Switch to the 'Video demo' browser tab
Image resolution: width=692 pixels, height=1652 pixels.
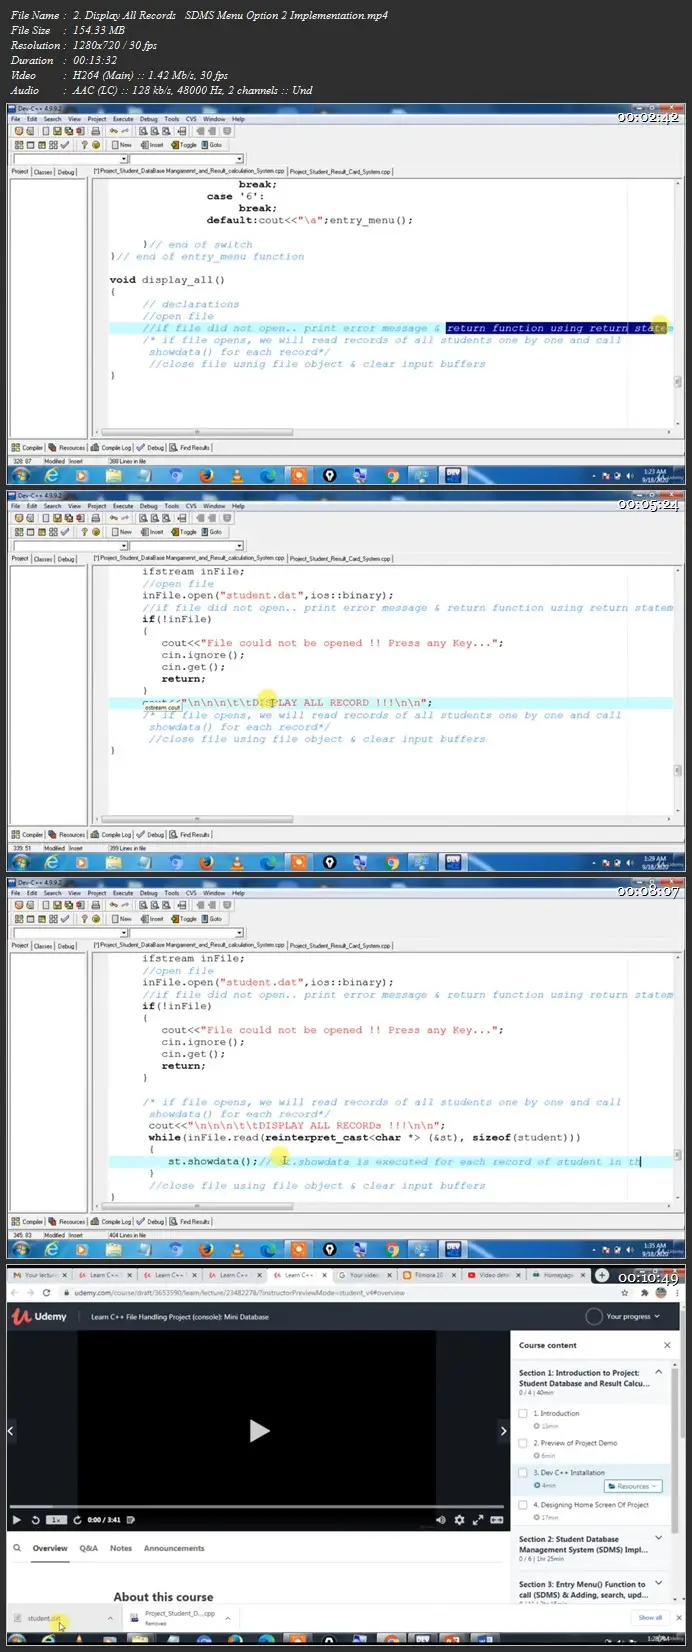point(496,1275)
